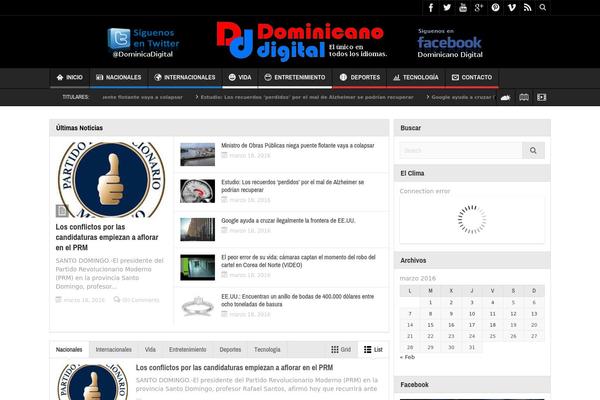Screen dimensions: 600x400
Task: Switch to the Deportes category tab
Action: pyautogui.click(x=230, y=349)
